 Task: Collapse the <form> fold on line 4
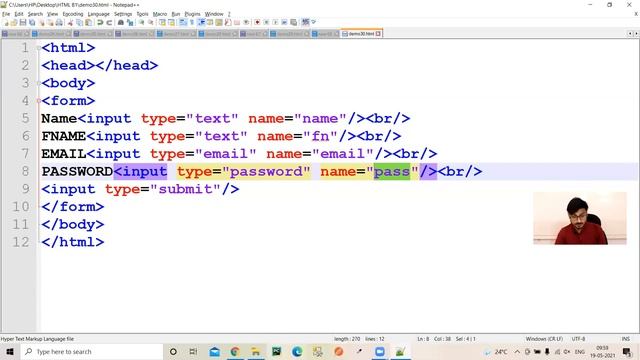(x=39, y=100)
